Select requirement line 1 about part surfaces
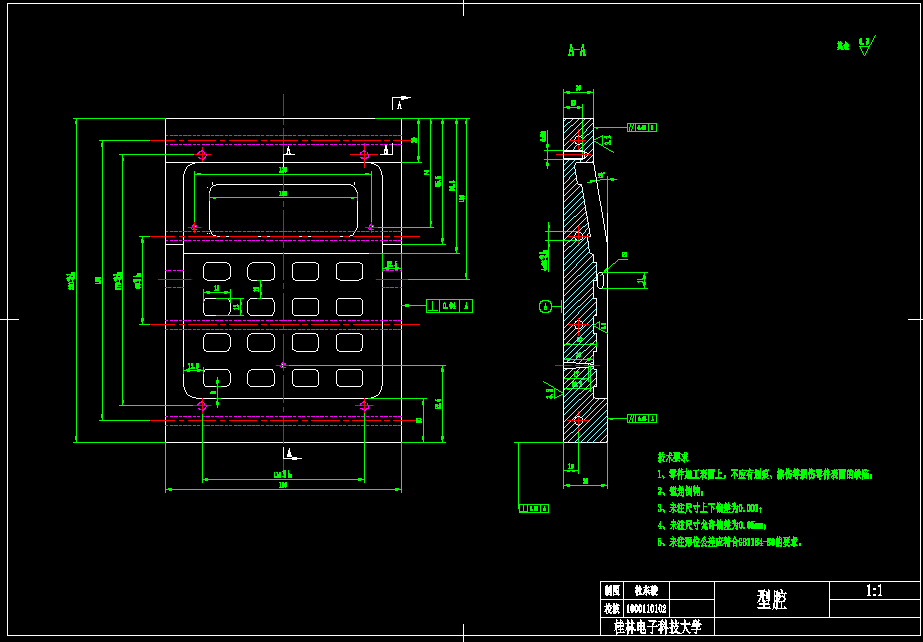 [765, 474]
